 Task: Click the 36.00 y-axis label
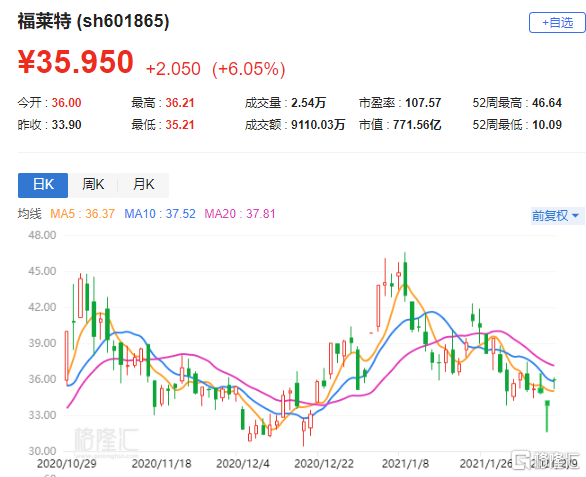(42, 379)
